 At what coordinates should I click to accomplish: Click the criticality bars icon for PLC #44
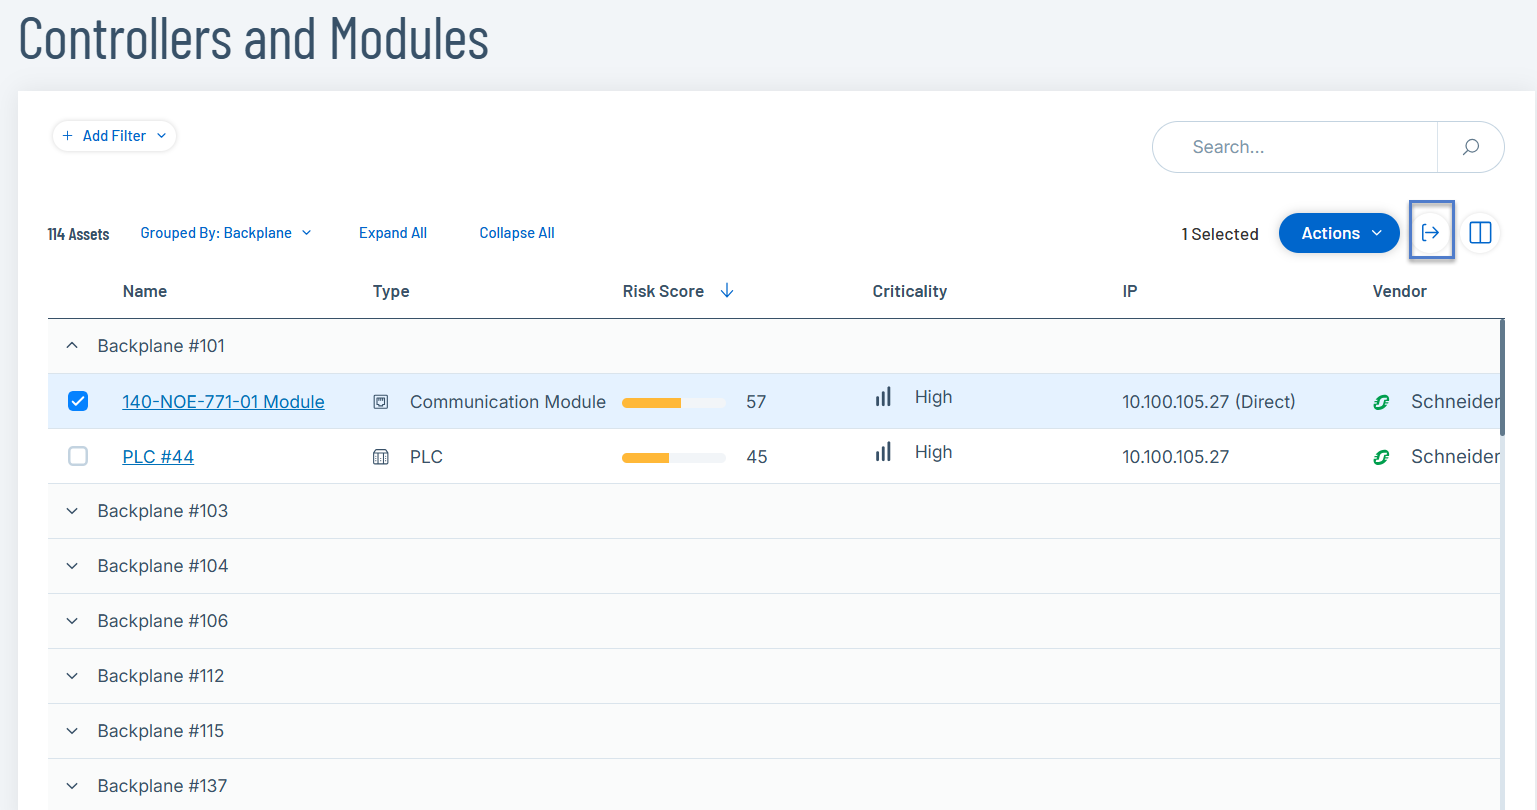click(883, 452)
